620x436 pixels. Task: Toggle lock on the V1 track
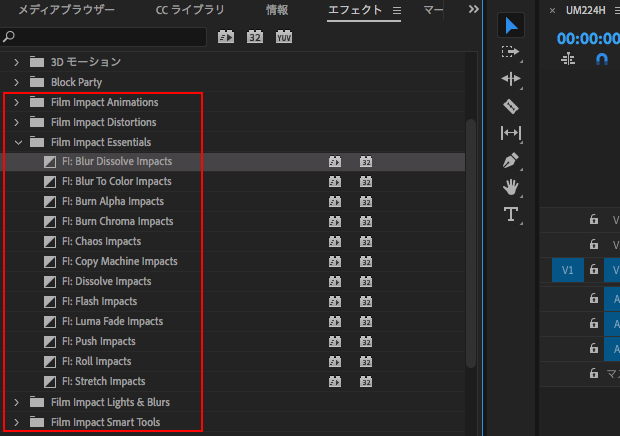click(594, 270)
